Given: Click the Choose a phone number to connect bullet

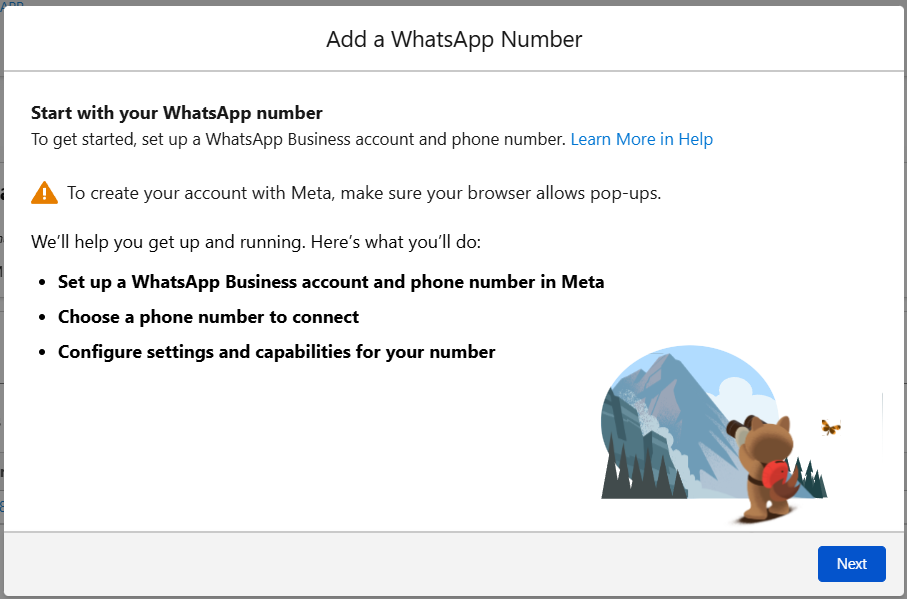Looking at the screenshot, I should 208,317.
